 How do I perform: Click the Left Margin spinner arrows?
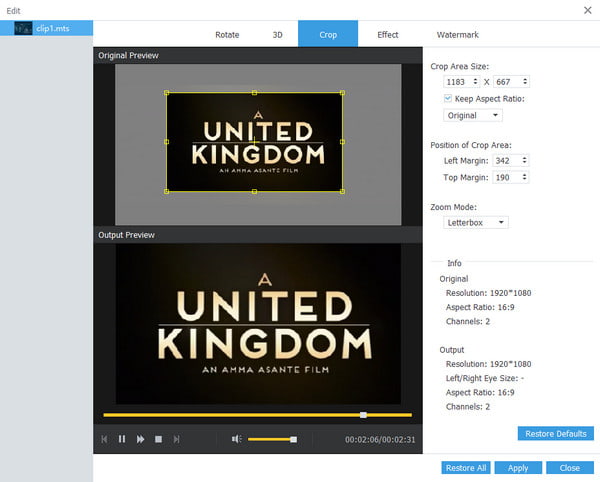(x=524, y=160)
